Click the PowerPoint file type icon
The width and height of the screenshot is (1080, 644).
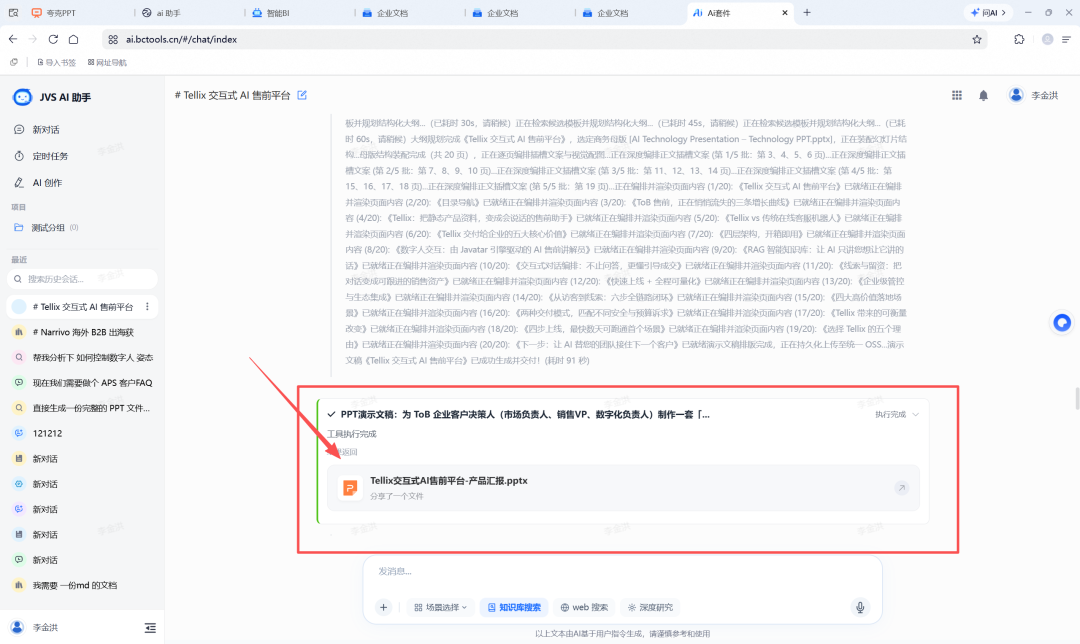(350, 488)
